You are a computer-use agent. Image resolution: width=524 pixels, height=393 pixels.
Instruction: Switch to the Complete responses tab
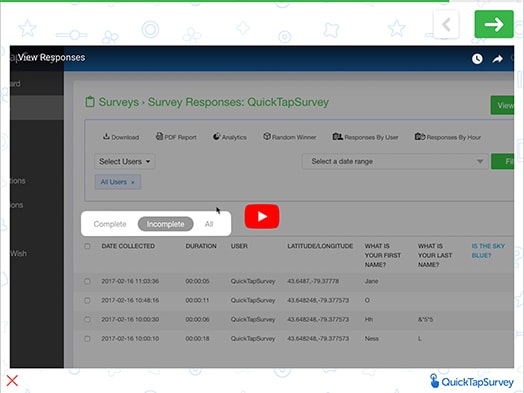coord(110,224)
